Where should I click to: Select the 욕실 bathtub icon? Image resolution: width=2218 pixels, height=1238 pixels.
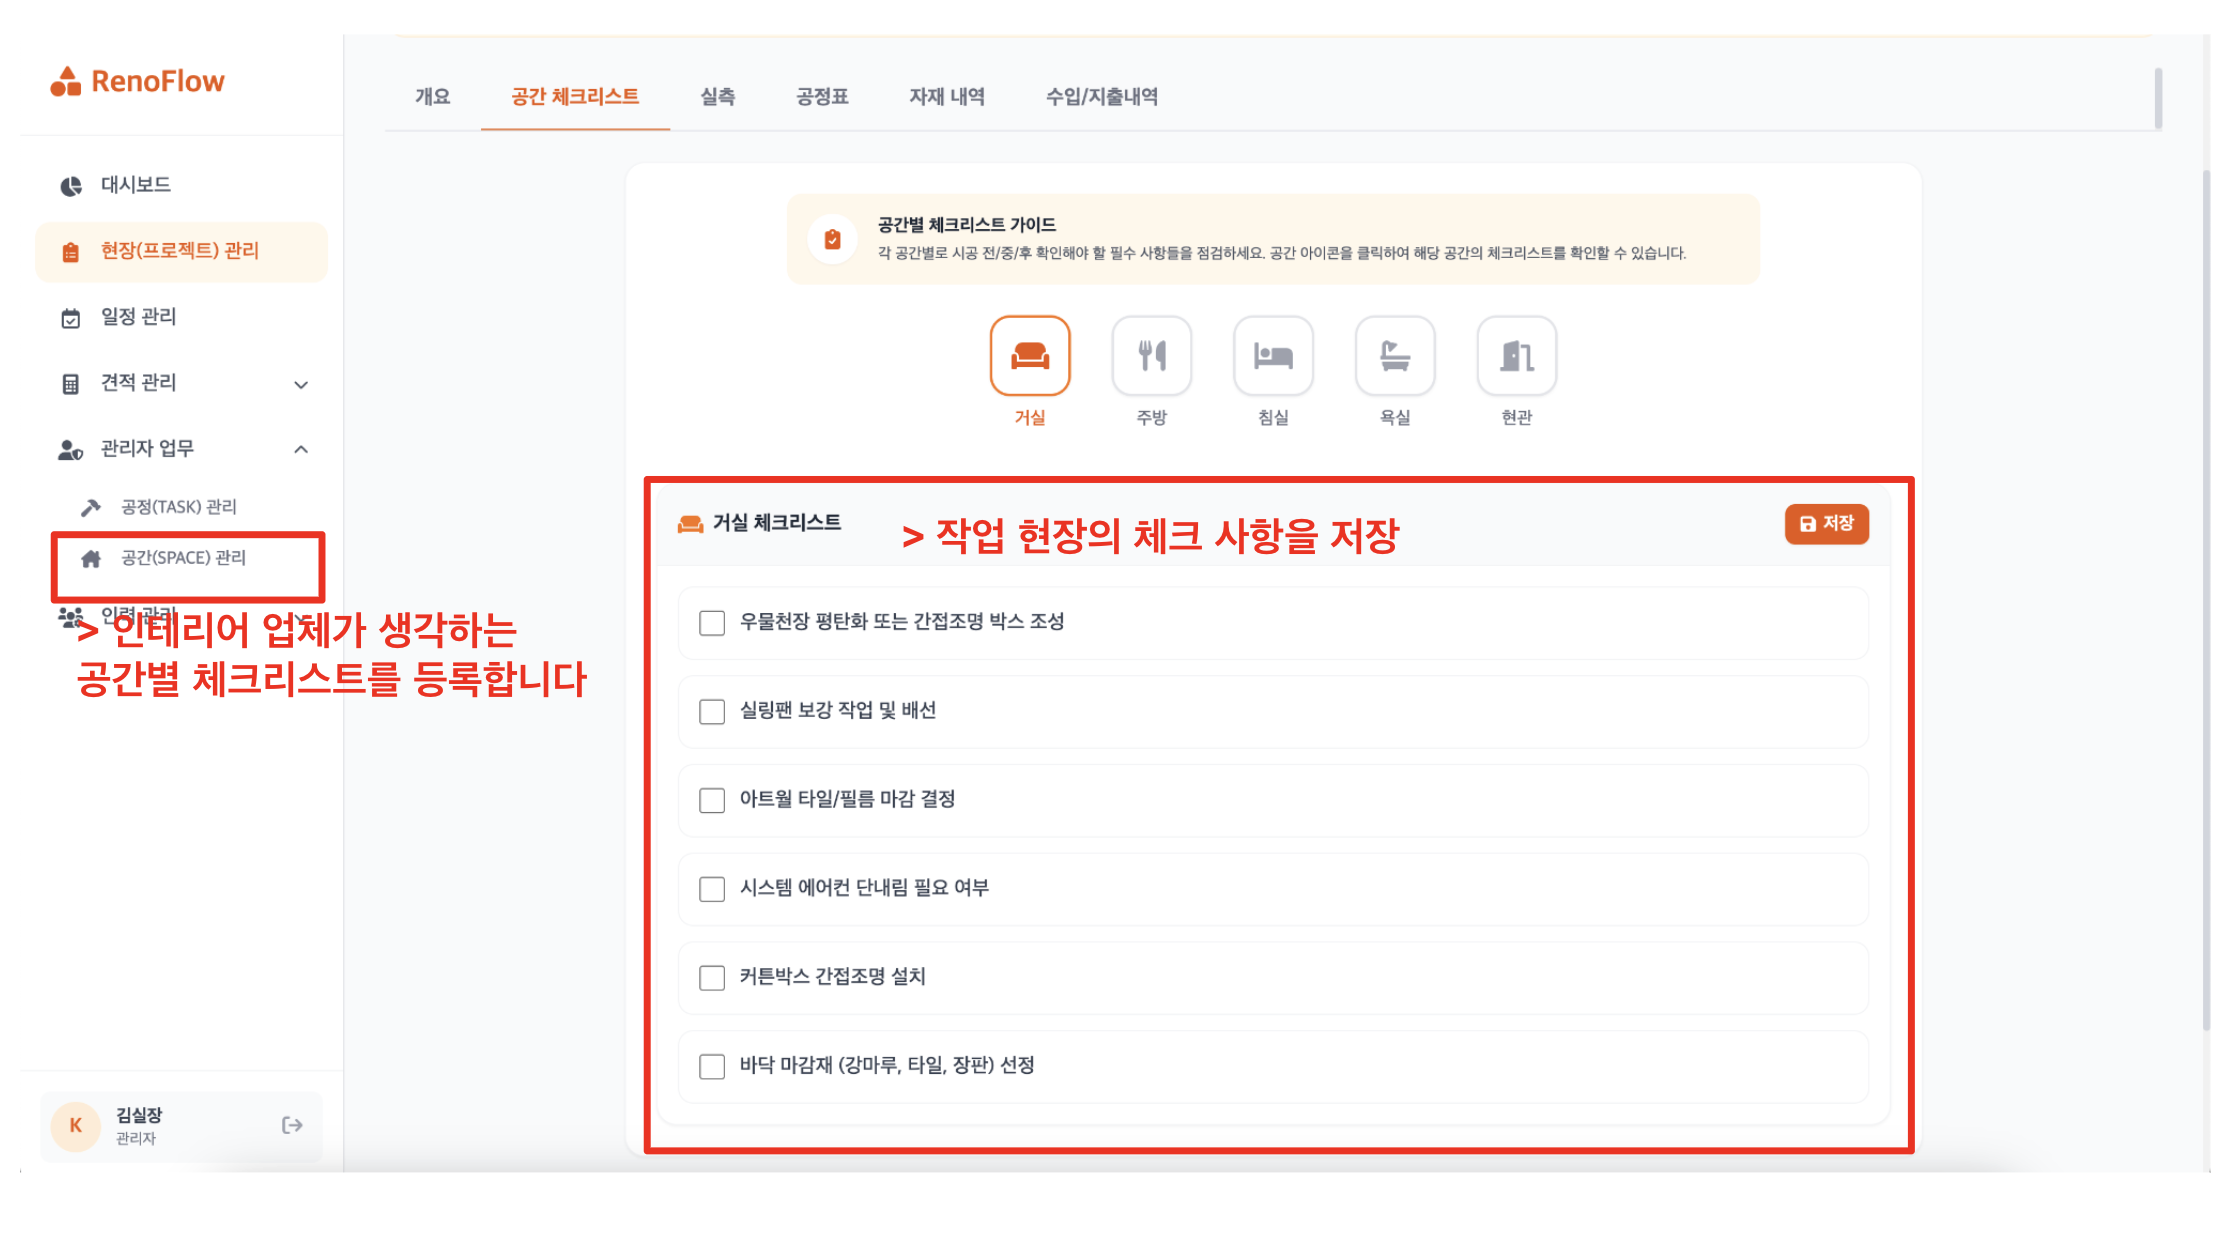point(1395,356)
